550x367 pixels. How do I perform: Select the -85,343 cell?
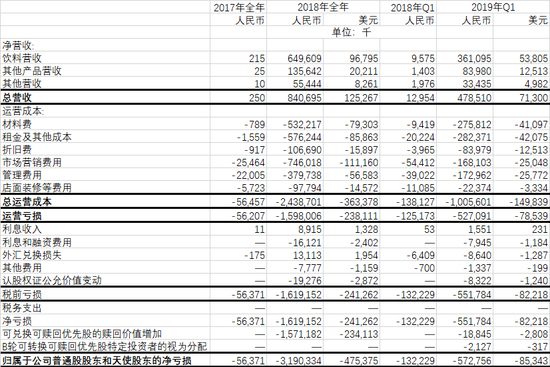(x=531, y=360)
